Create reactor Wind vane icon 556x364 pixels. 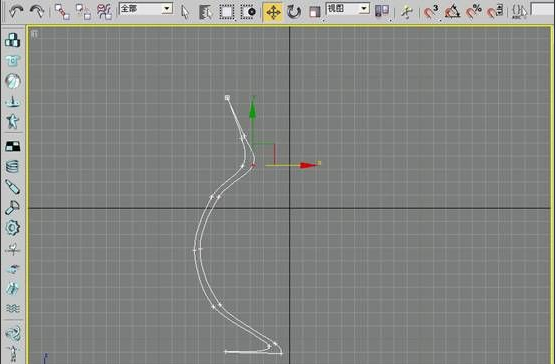click(12, 249)
